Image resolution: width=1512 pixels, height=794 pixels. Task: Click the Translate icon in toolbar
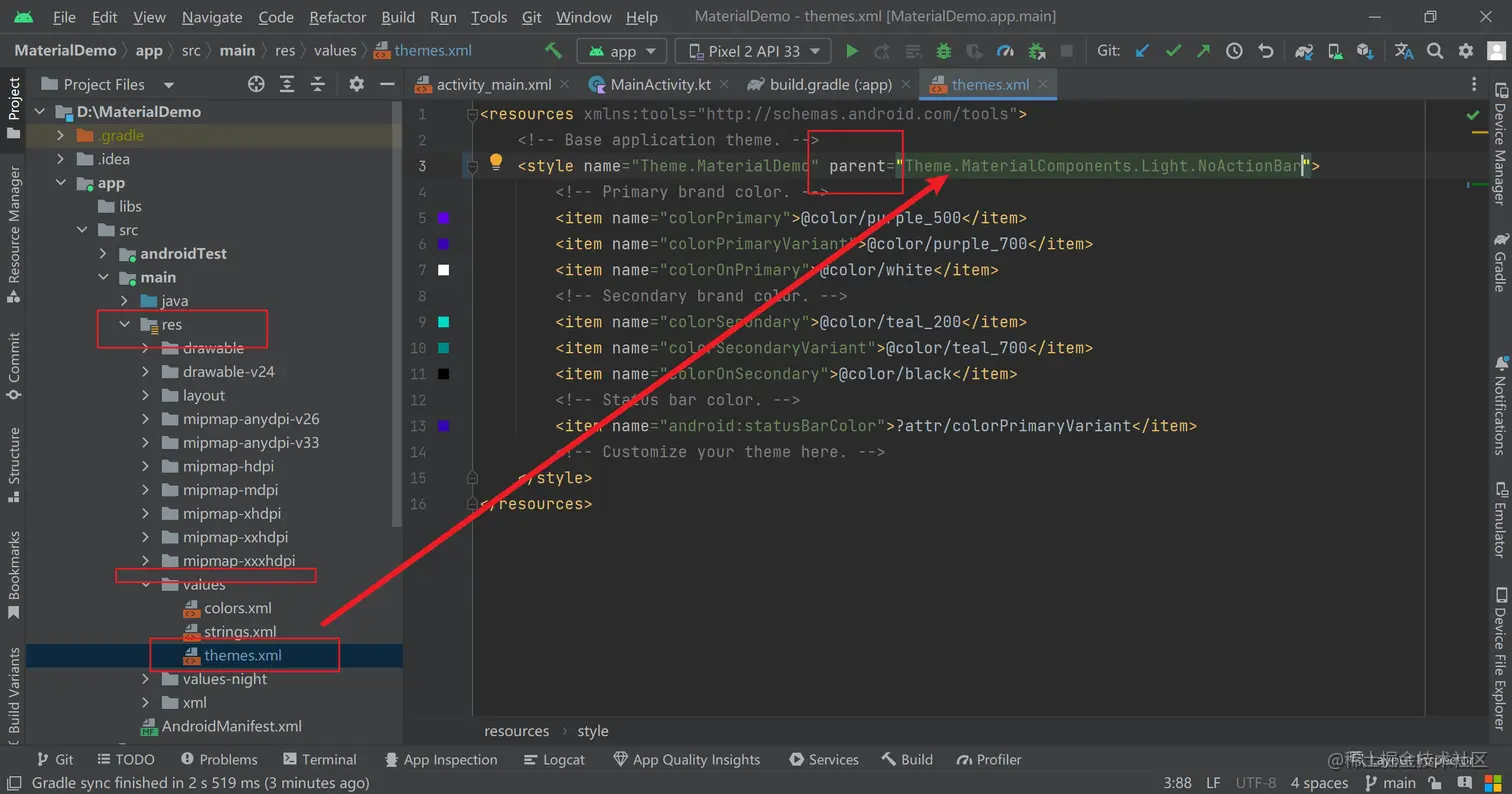[1404, 50]
